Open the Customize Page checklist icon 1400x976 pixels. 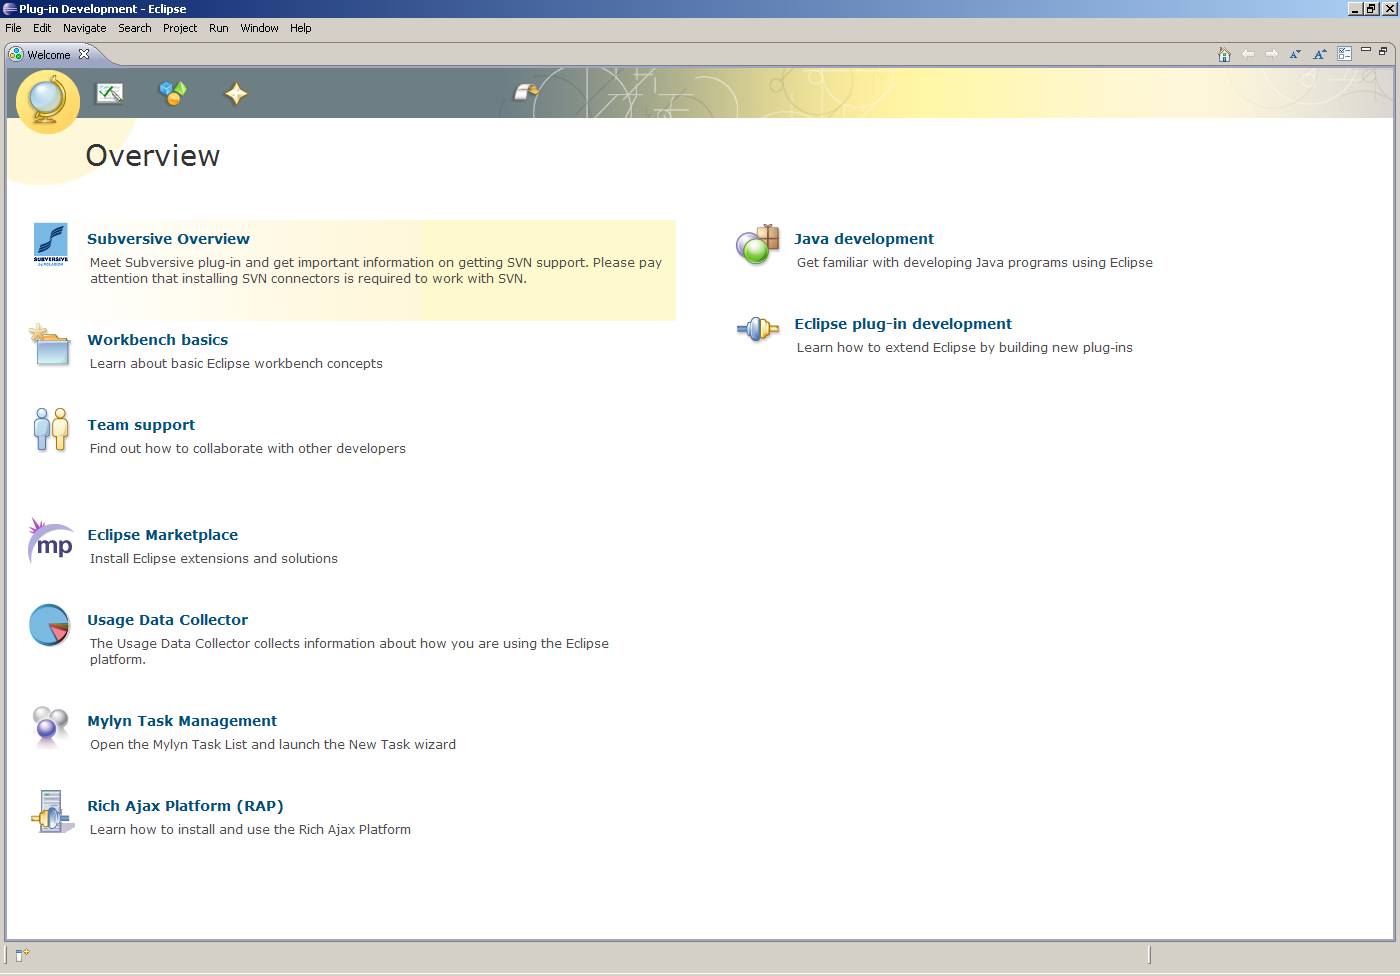1345,54
